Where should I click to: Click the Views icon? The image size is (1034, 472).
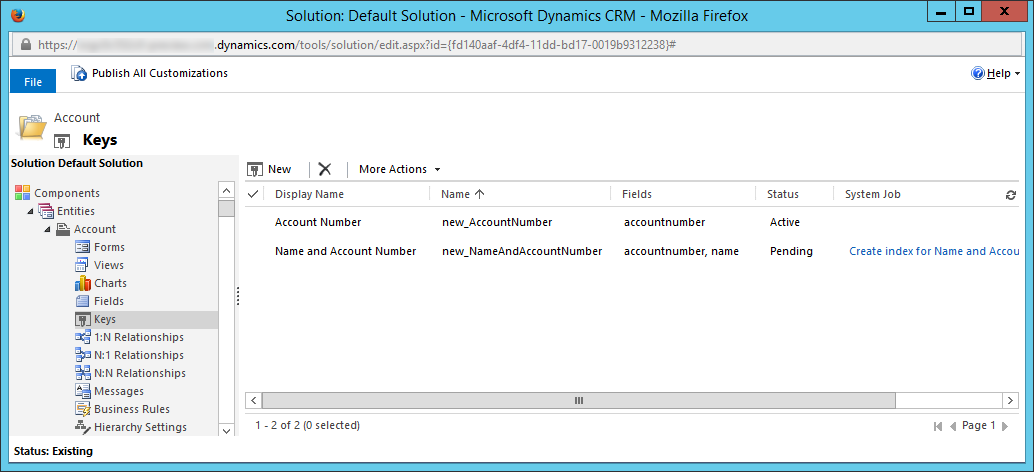(x=82, y=265)
